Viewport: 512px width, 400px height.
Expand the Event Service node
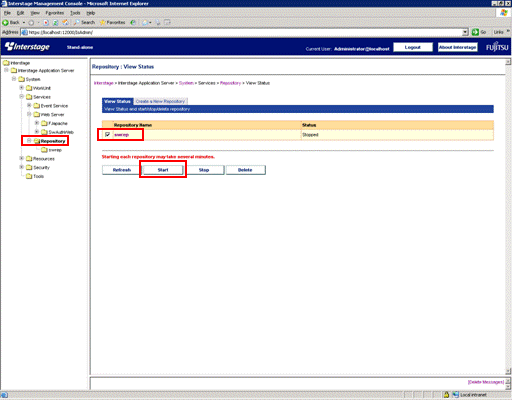tap(29, 105)
